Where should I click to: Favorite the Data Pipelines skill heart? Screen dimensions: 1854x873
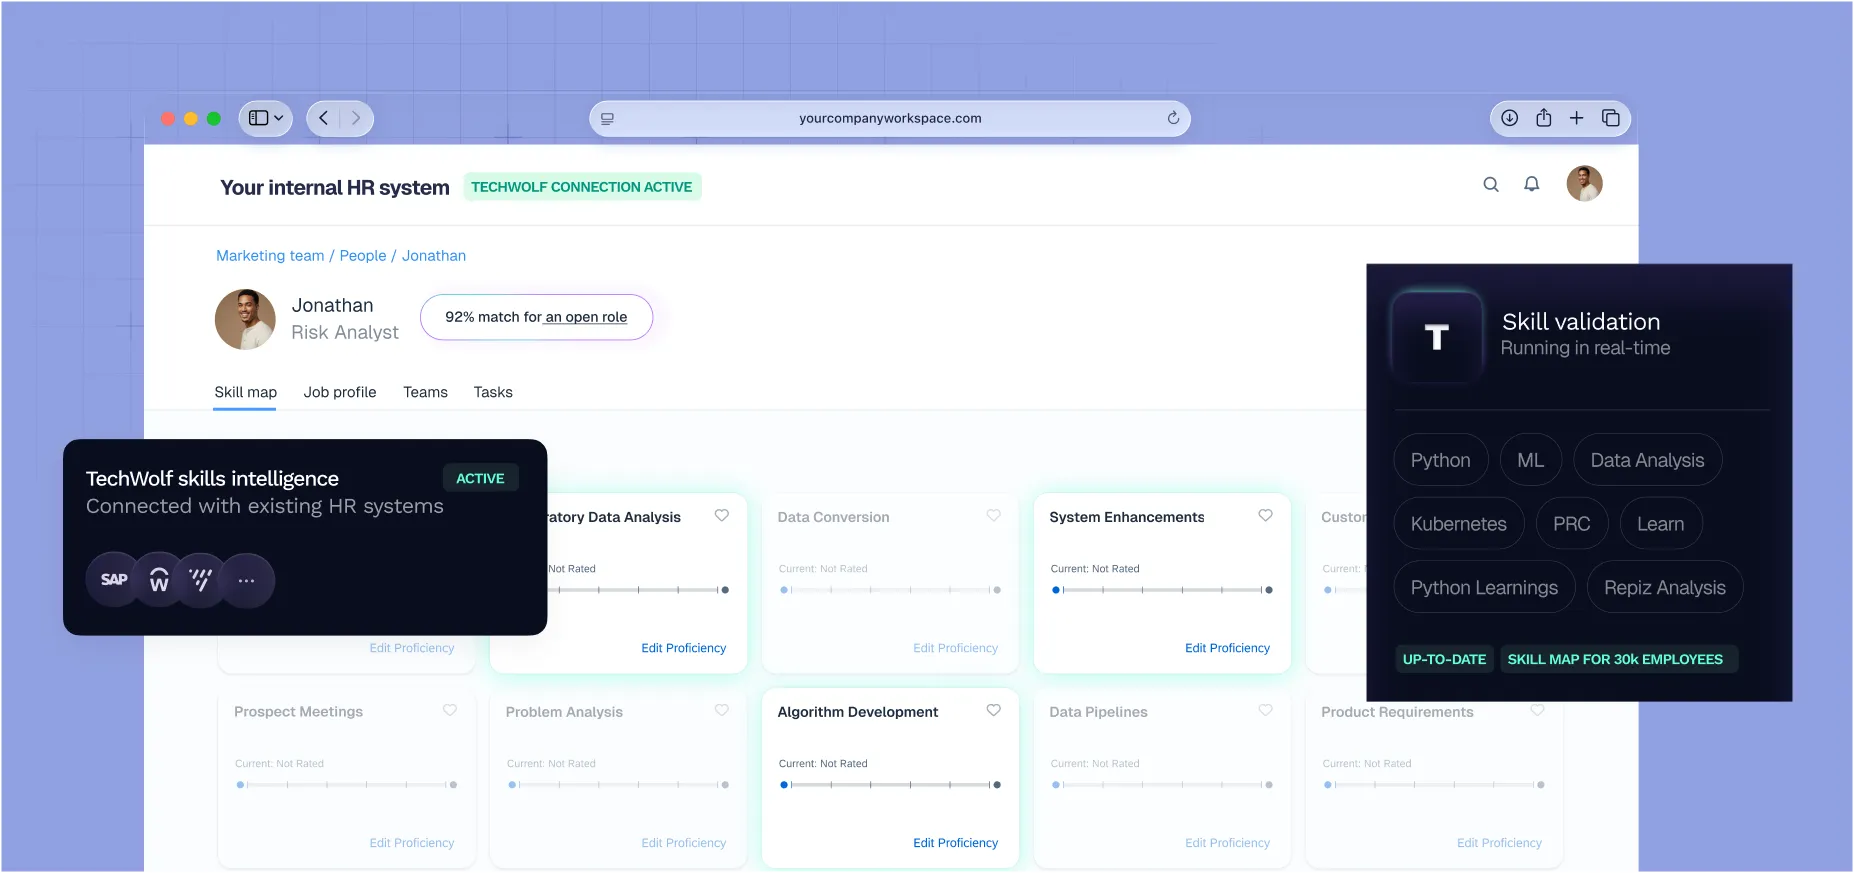pyautogui.click(x=1266, y=710)
